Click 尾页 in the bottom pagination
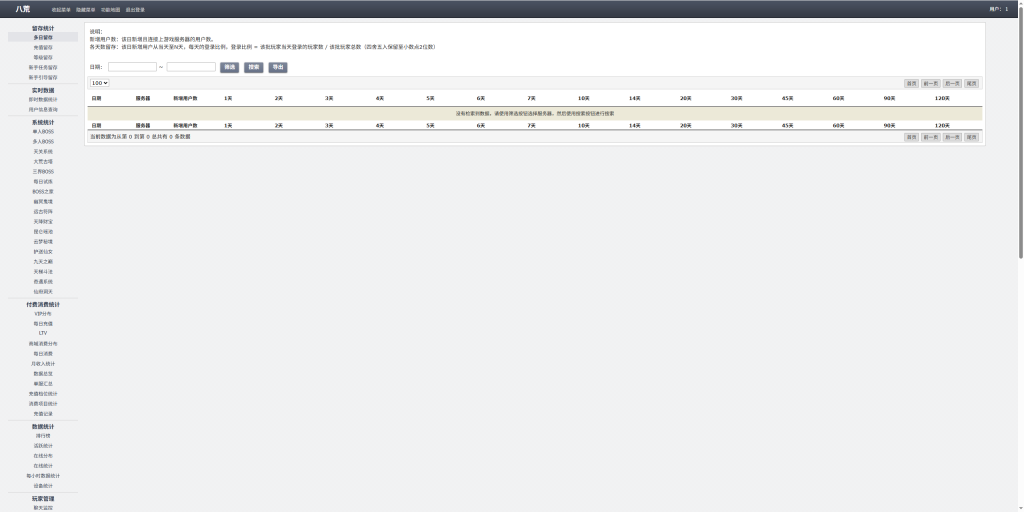Screen dimensions: 1024x512 click(x=971, y=137)
